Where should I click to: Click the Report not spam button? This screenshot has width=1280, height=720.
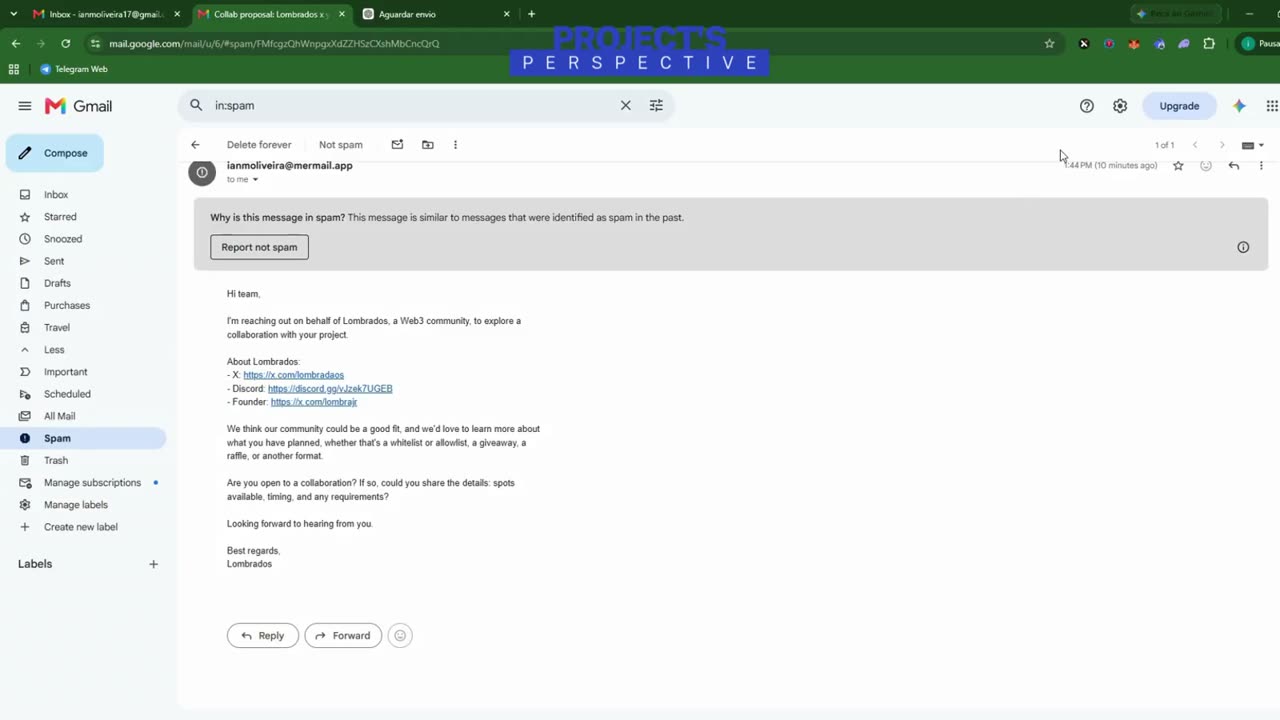[259, 247]
